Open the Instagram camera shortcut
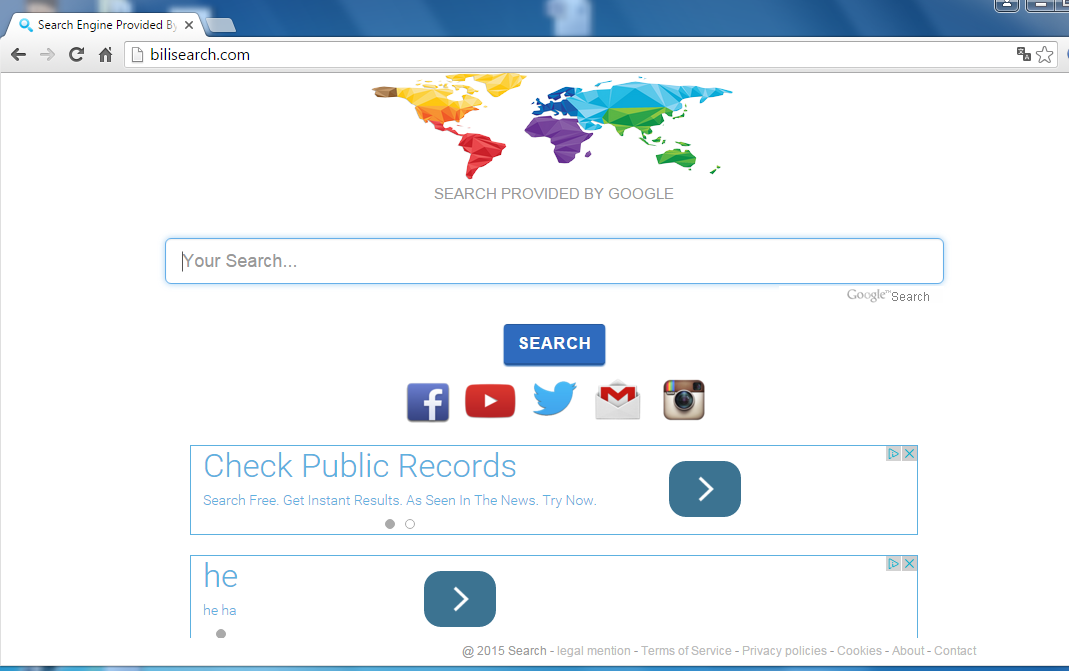Screen dimensions: 1069x671 pos(684,400)
